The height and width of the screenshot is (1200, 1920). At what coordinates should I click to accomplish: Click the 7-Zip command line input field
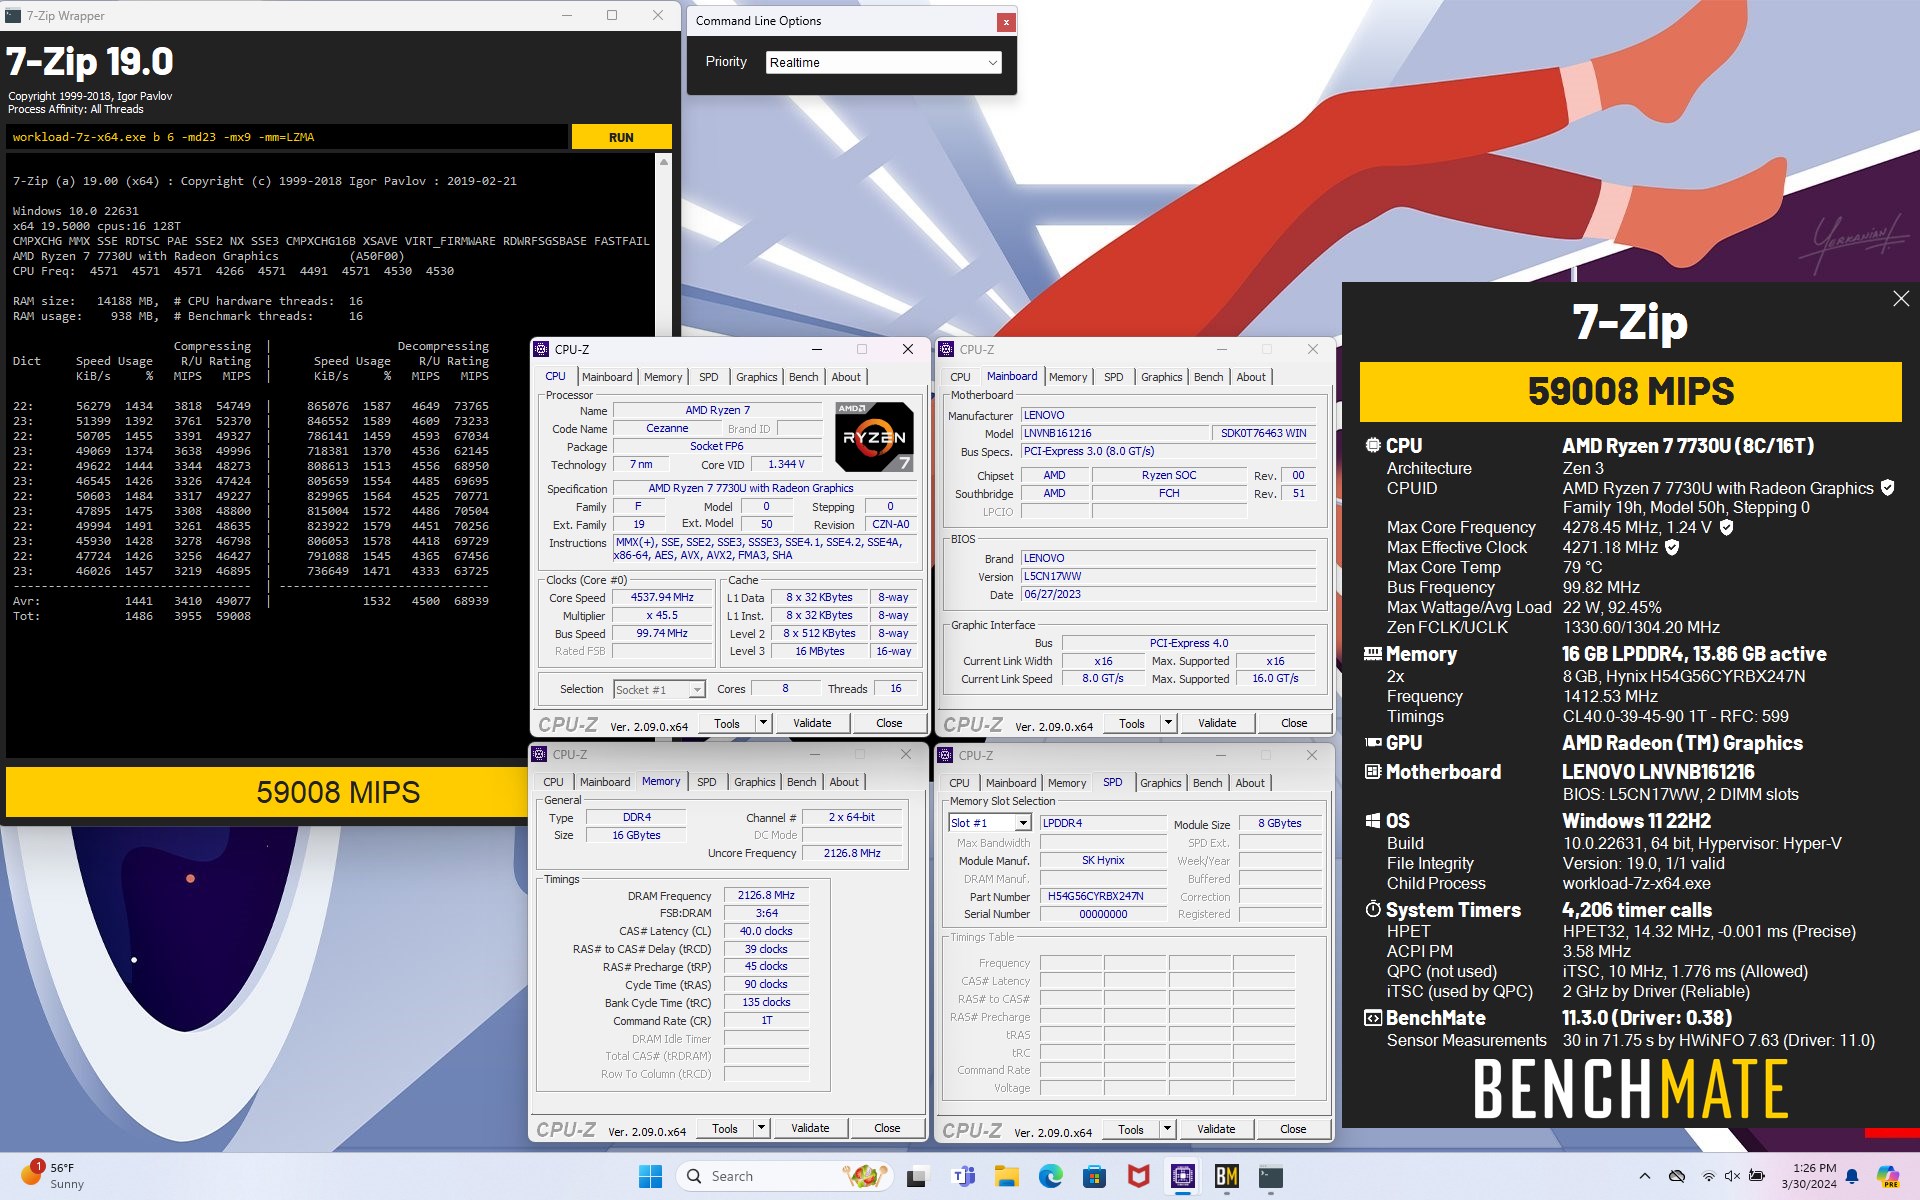[288, 137]
